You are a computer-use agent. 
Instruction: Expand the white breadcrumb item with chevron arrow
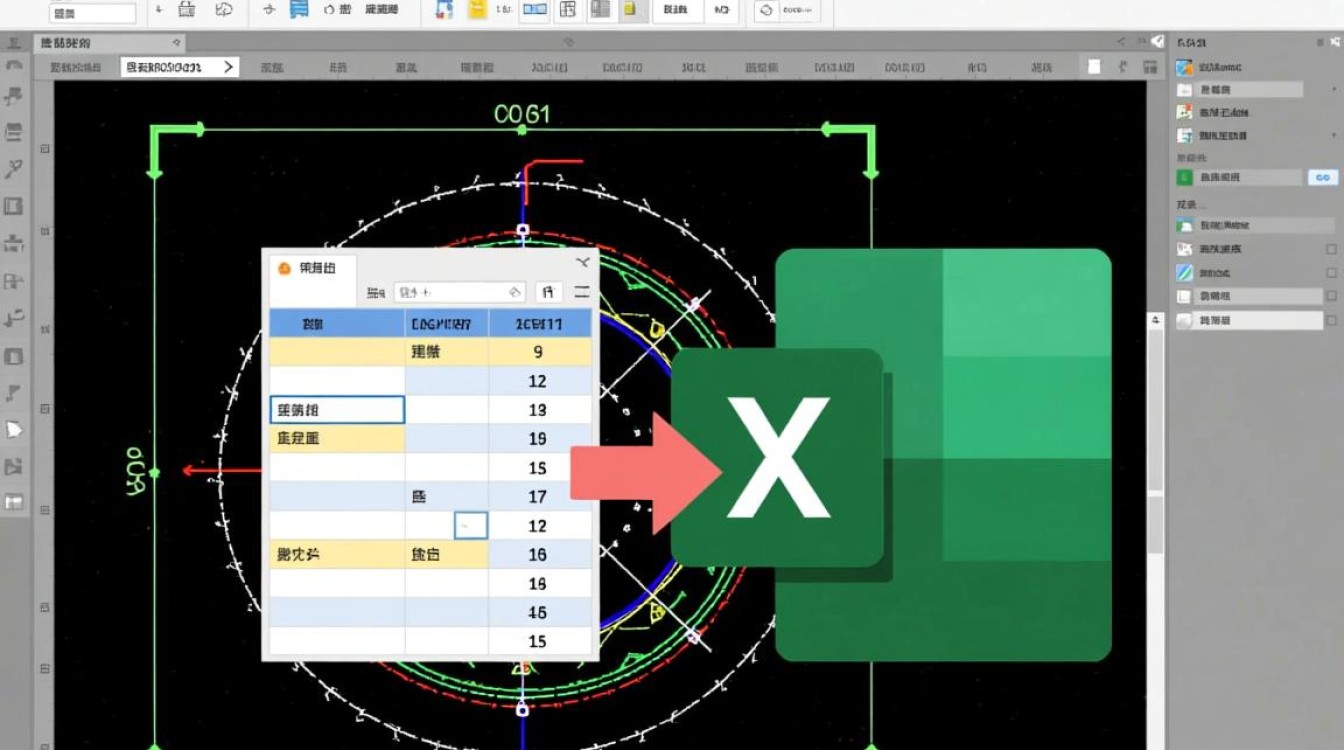pyautogui.click(x=179, y=67)
